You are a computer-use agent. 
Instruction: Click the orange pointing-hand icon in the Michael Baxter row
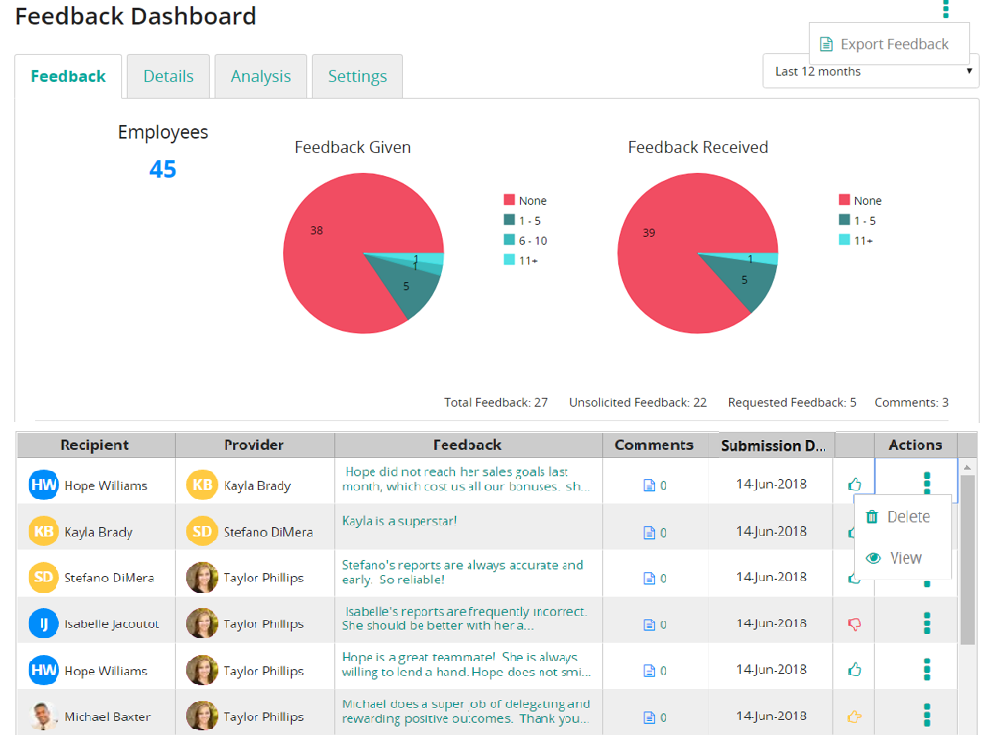pyautogui.click(x=854, y=717)
